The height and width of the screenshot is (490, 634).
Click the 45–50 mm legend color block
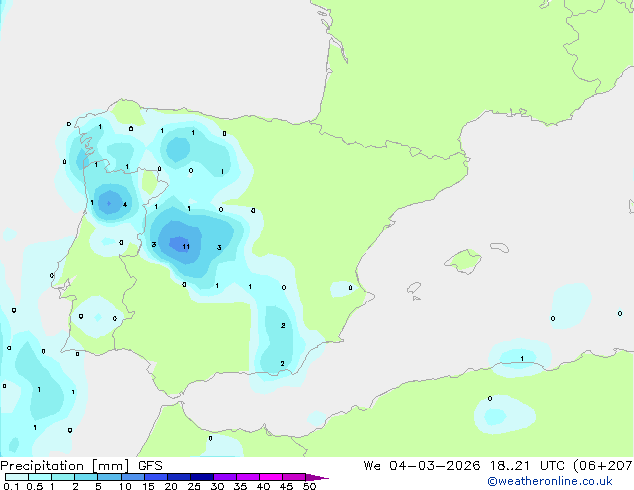[294, 477]
